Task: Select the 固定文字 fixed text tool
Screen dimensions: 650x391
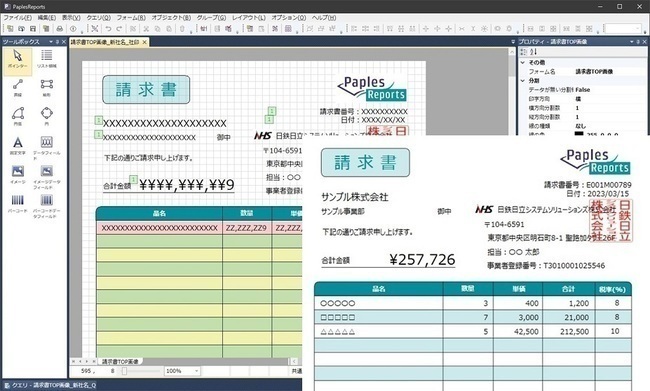Action: pos(17,146)
